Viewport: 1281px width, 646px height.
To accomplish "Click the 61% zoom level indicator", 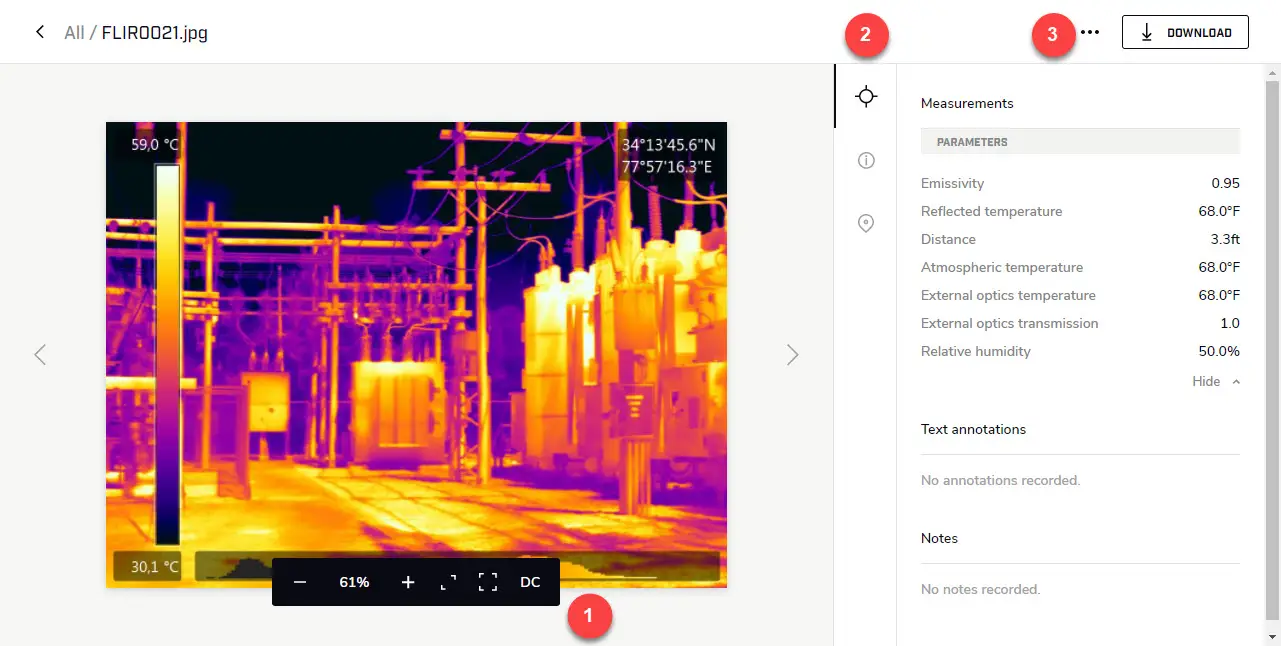I will pos(354,582).
